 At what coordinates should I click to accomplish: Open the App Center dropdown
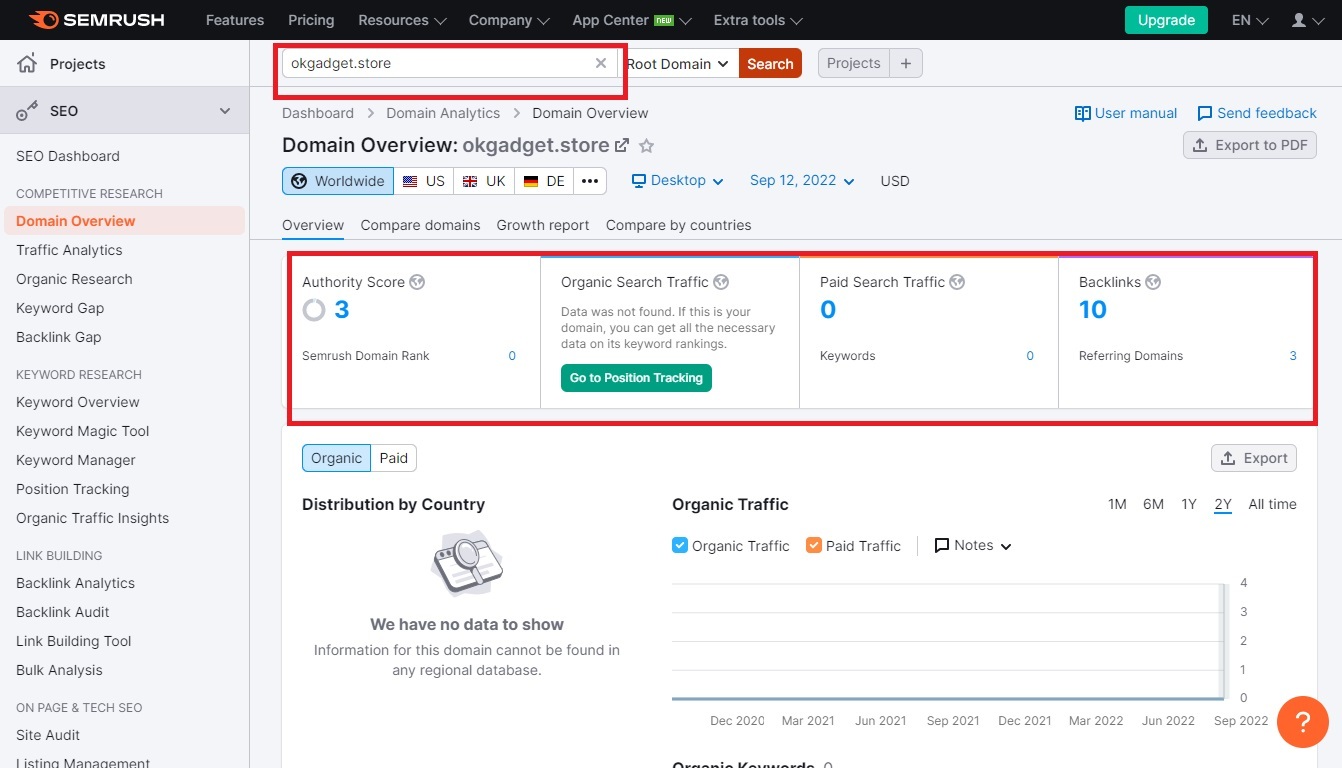(x=632, y=20)
